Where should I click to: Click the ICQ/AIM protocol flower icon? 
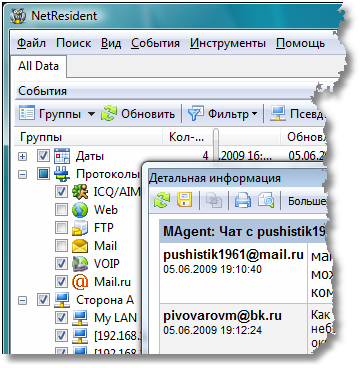80,192
